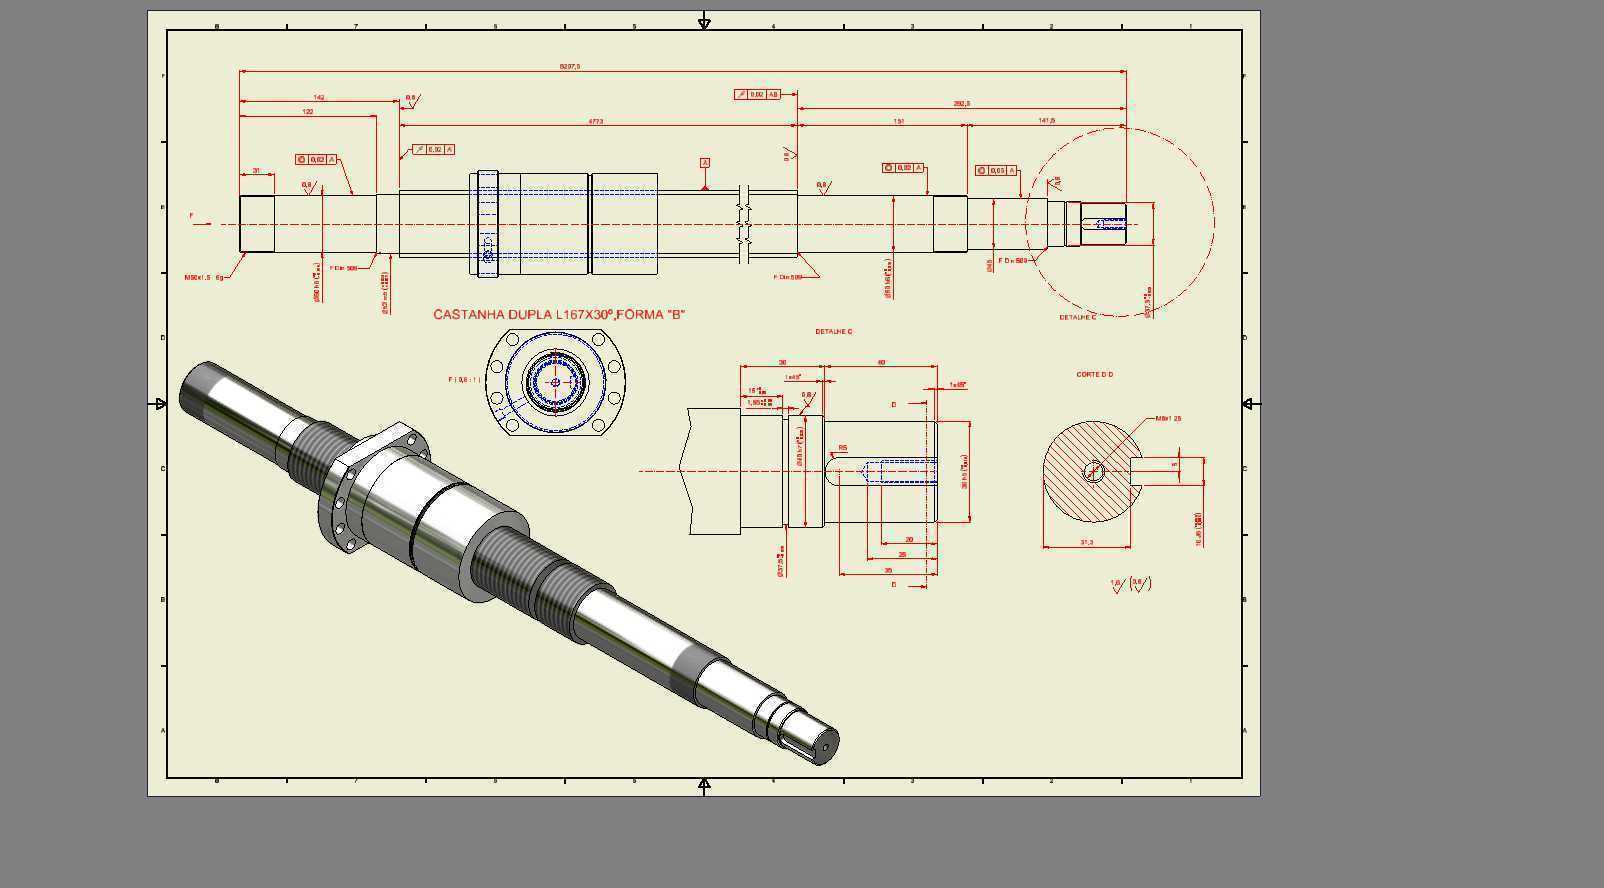This screenshot has height=888, width=1604.
Task: Click the '31' thread length dimension
Action: [x=256, y=171]
